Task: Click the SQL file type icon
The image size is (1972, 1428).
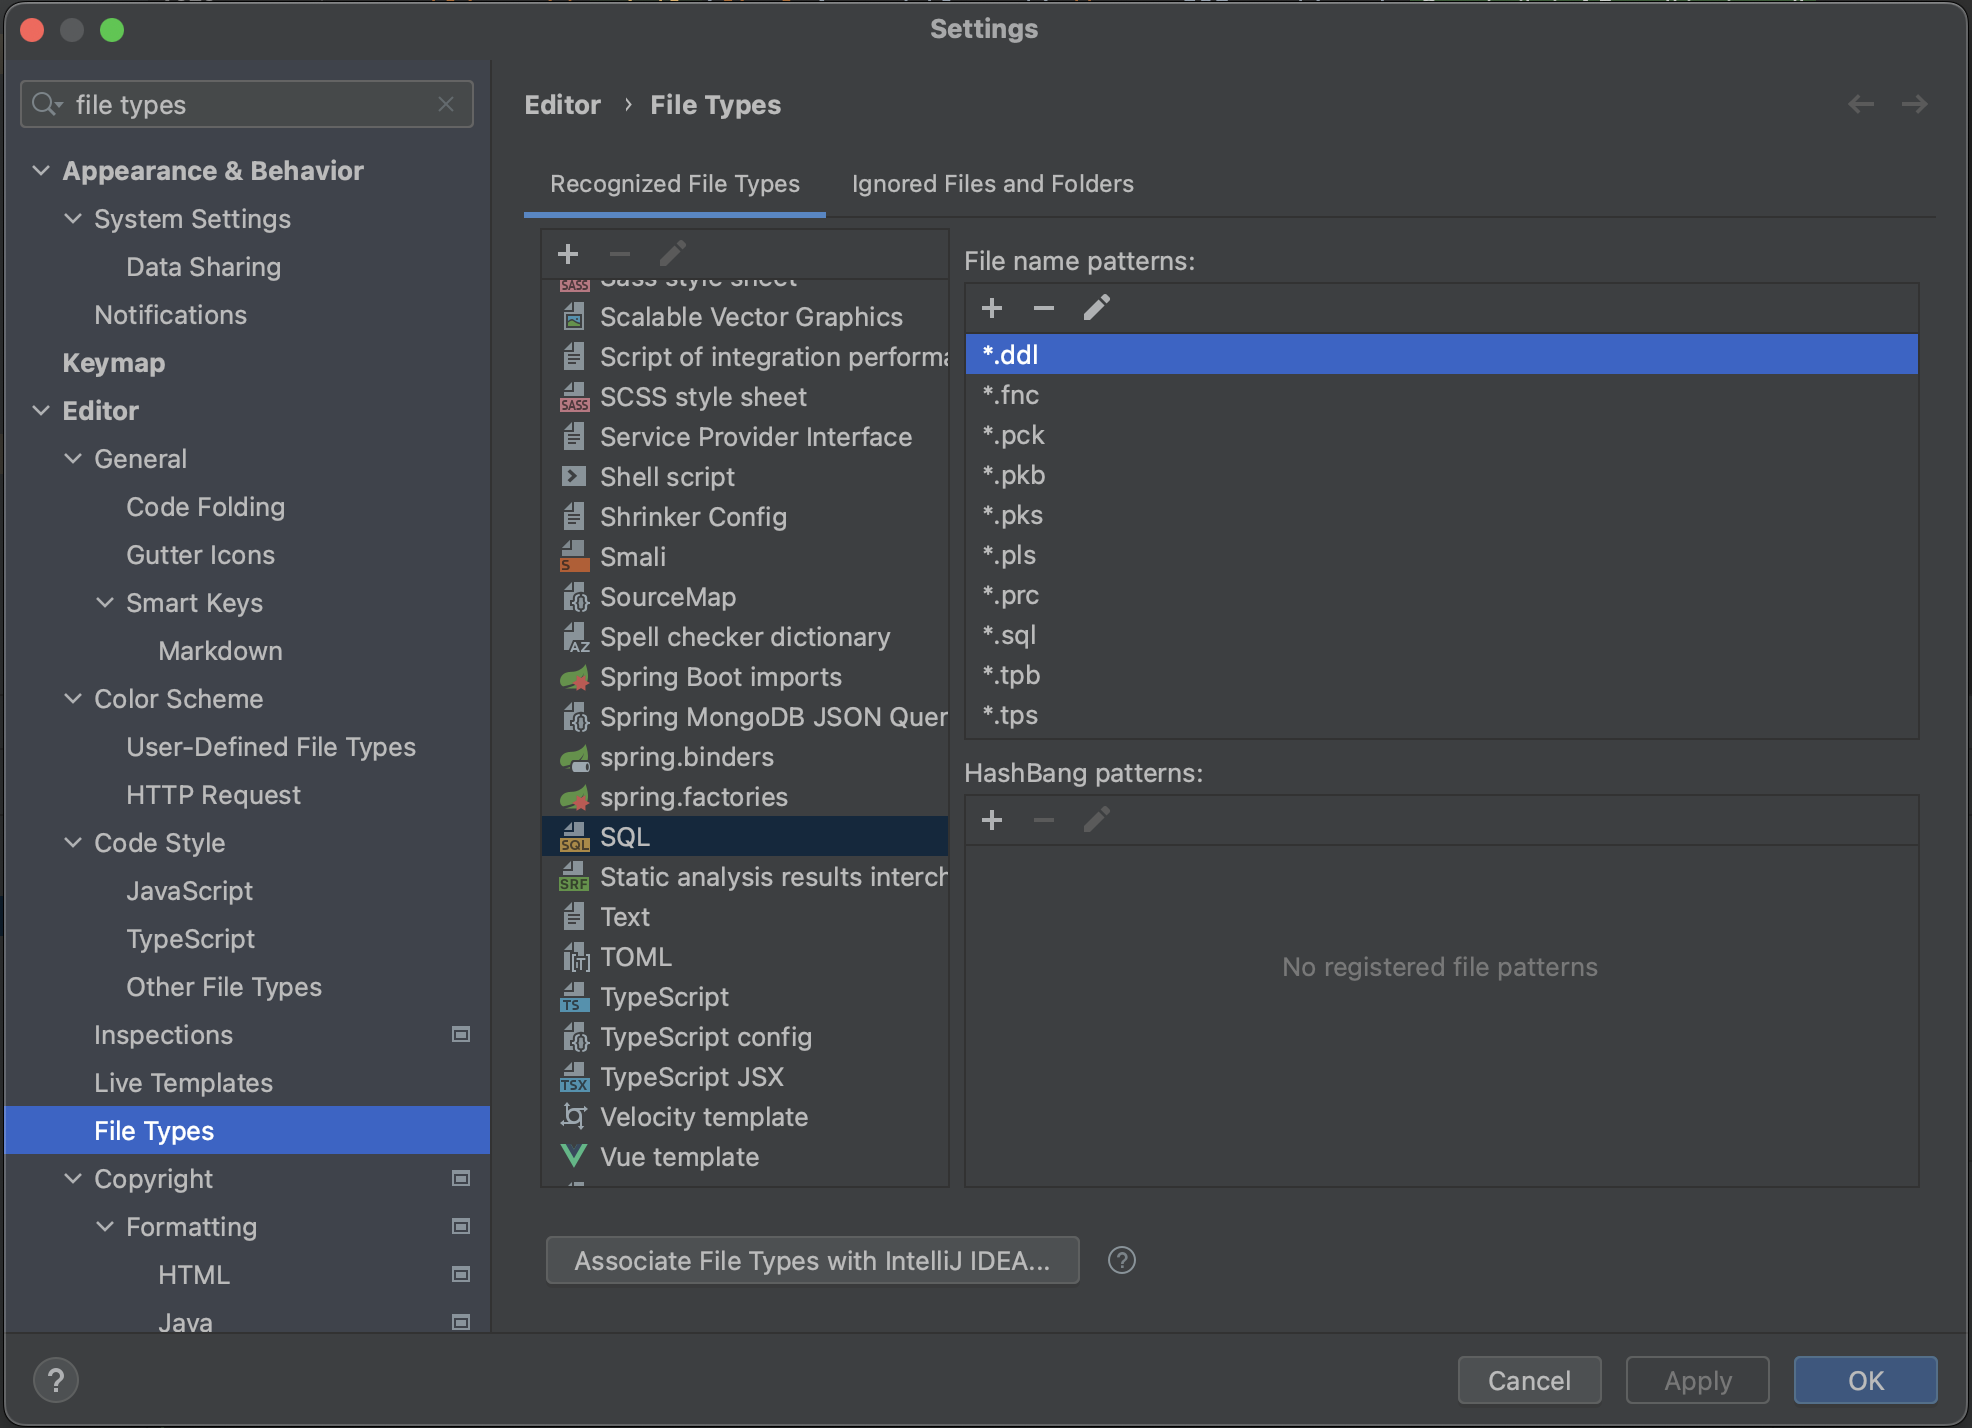Action: [x=574, y=837]
